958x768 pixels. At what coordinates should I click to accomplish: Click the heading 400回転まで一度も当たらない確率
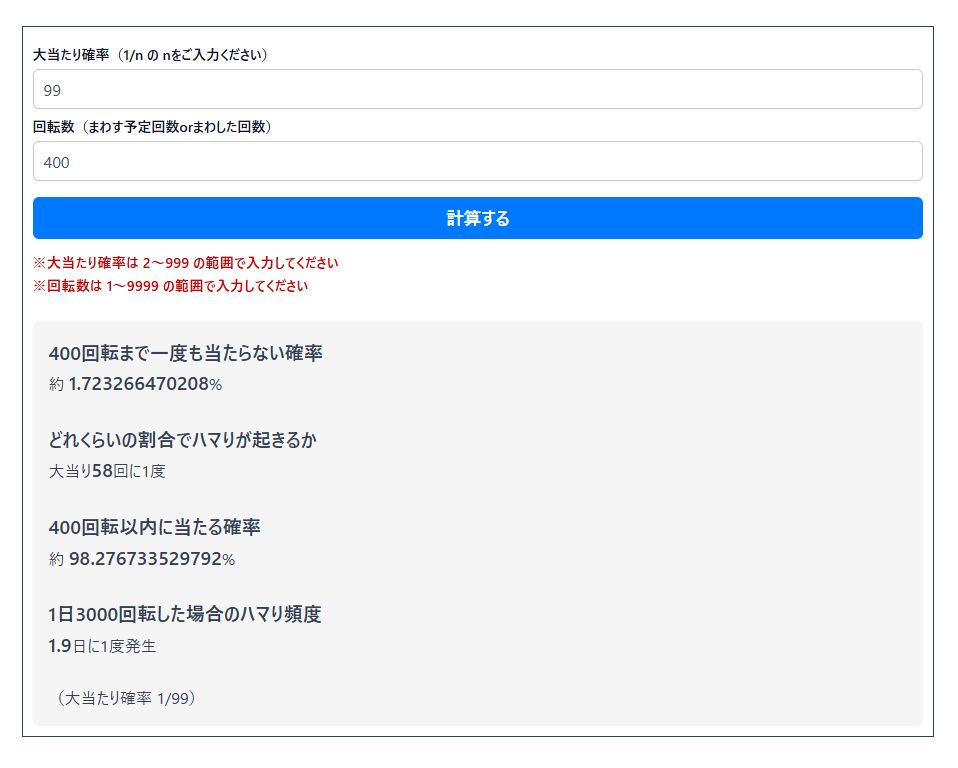[x=185, y=353]
